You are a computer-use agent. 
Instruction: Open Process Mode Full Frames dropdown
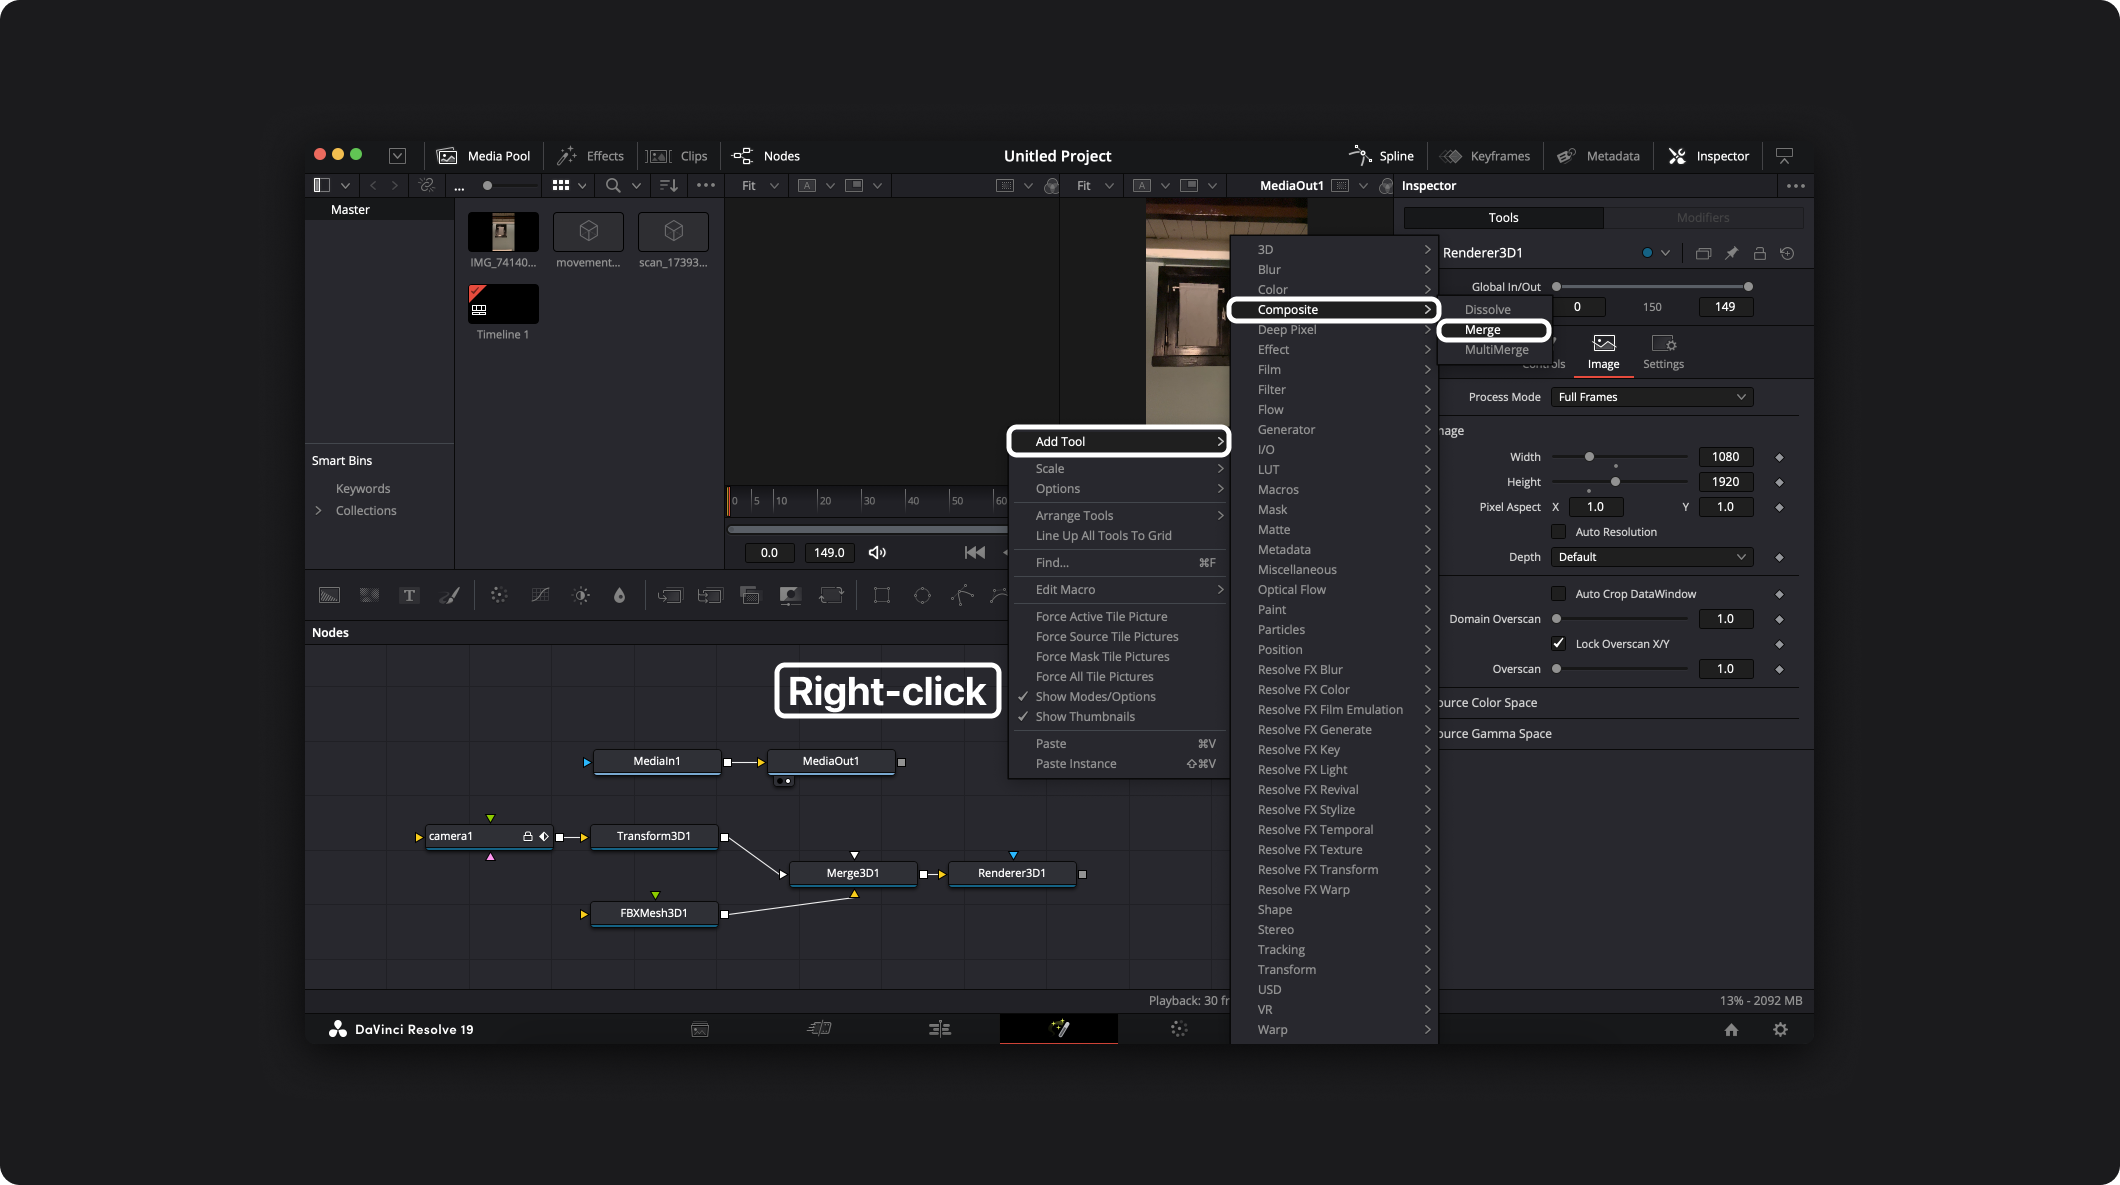pyautogui.click(x=1652, y=397)
